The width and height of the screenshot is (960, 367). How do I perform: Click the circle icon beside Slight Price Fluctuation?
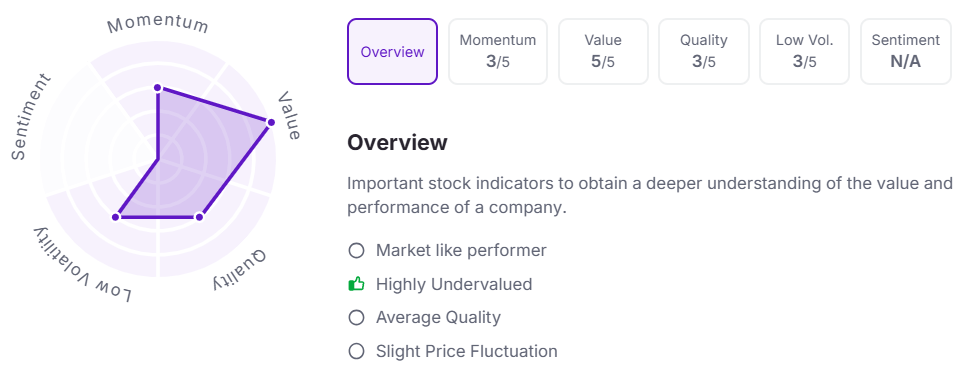356,352
